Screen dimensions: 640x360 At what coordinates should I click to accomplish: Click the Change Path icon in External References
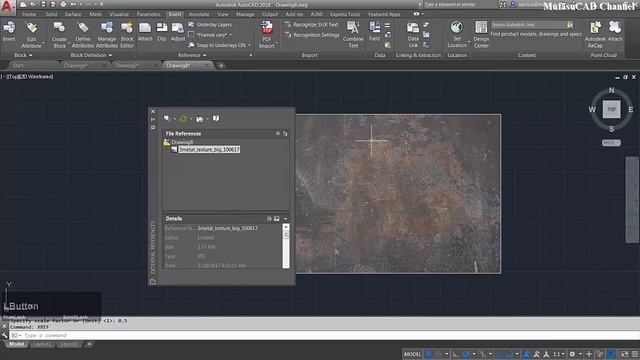coord(200,118)
